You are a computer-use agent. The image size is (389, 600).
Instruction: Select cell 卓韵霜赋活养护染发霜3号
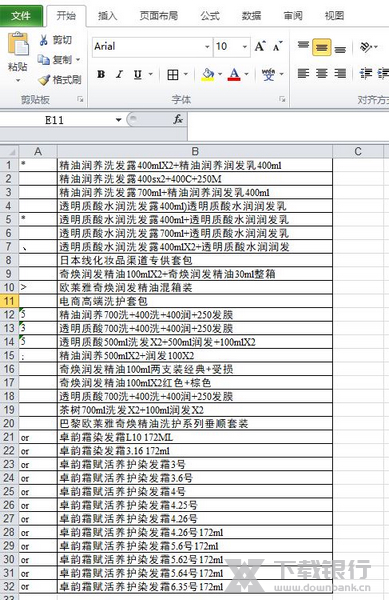[195, 464]
